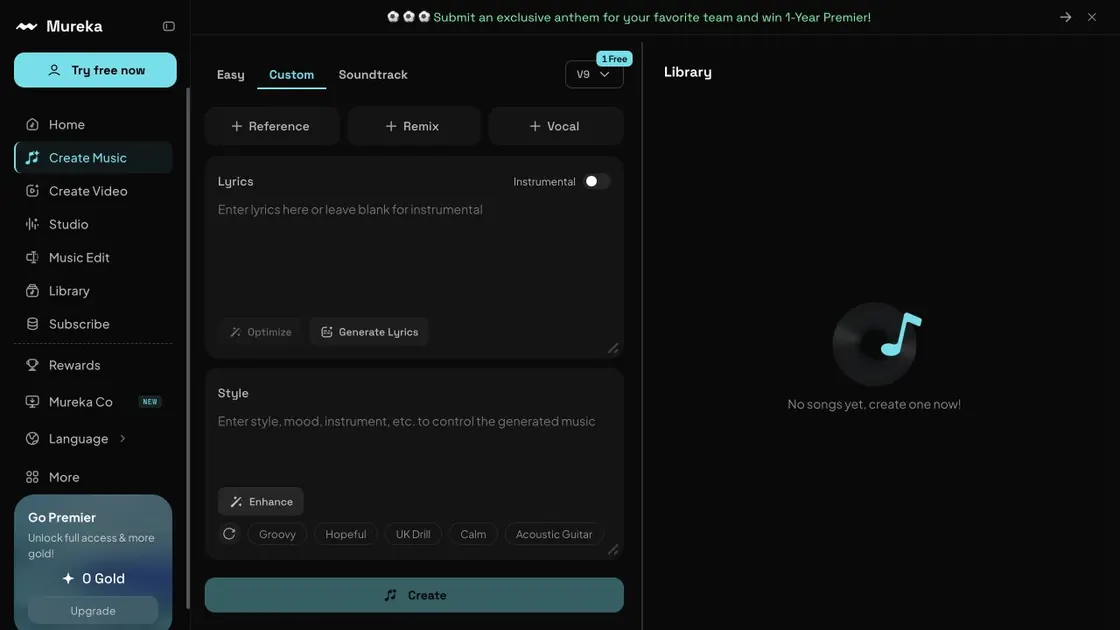Open Music Edit page
Image resolution: width=1120 pixels, height=630 pixels.
[93, 257]
